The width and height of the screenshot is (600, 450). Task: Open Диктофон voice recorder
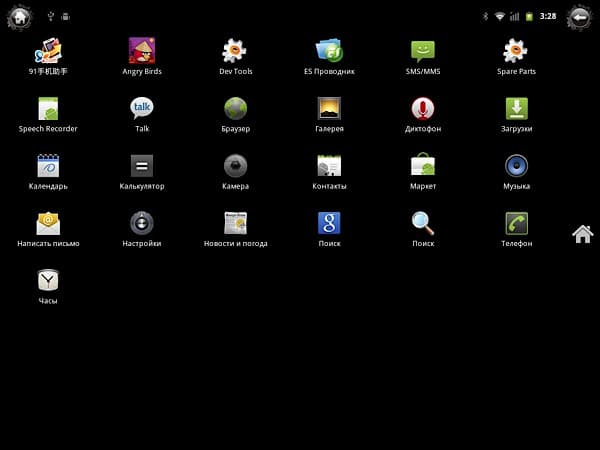(x=423, y=114)
